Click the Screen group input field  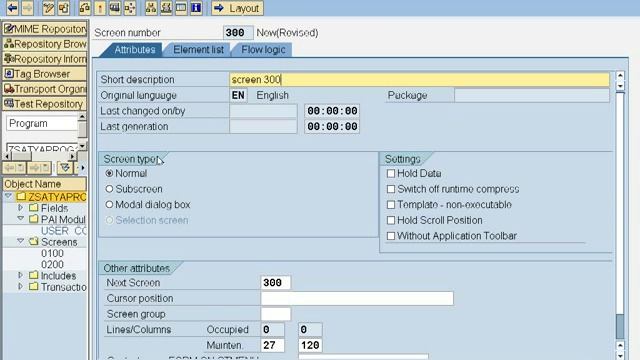[x=276, y=314]
